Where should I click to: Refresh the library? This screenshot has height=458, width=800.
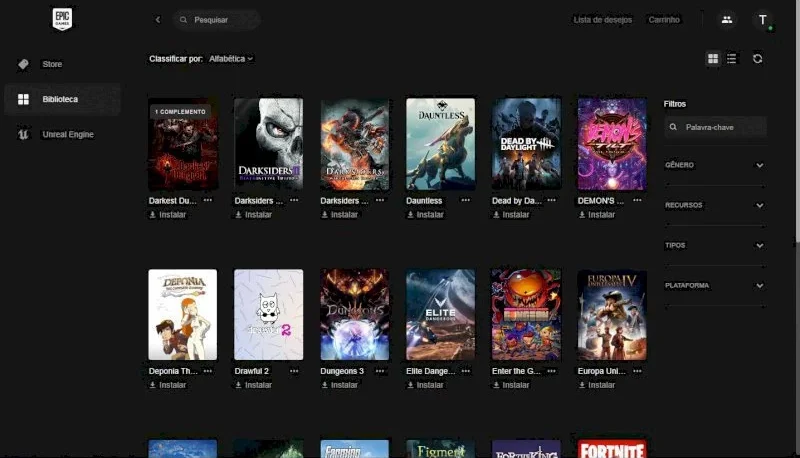(x=758, y=59)
